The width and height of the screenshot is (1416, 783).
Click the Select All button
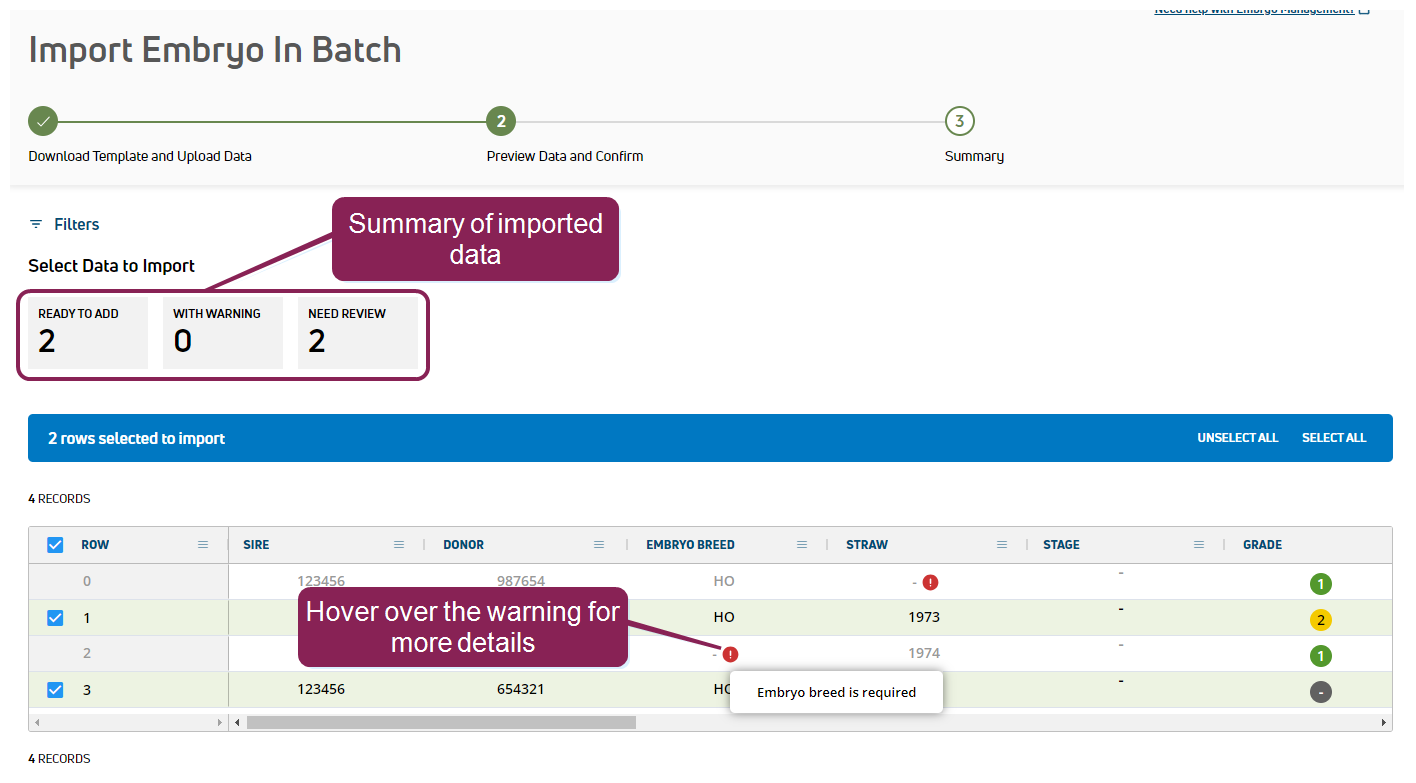(x=1333, y=438)
